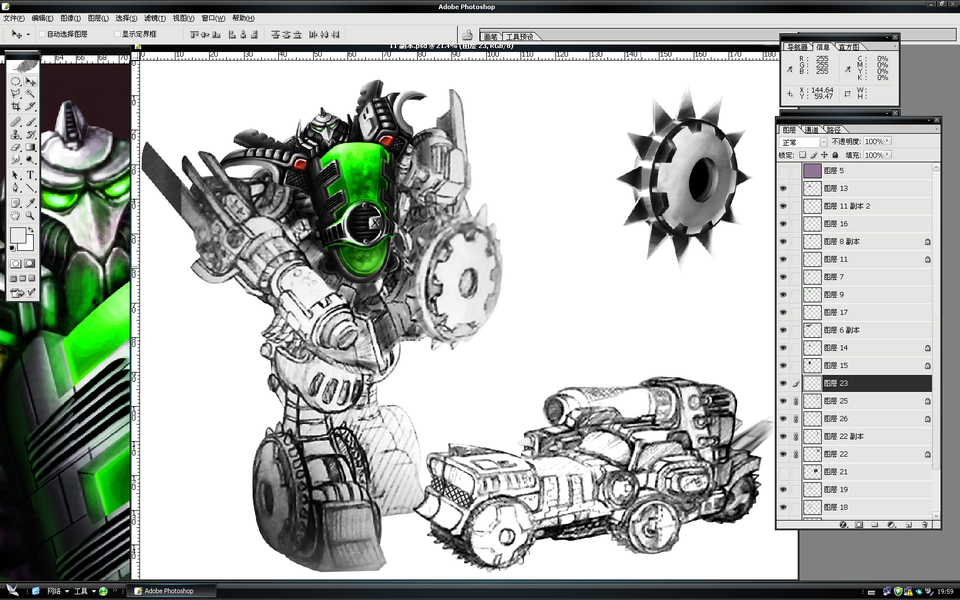Select the Eraser tool

[16, 147]
